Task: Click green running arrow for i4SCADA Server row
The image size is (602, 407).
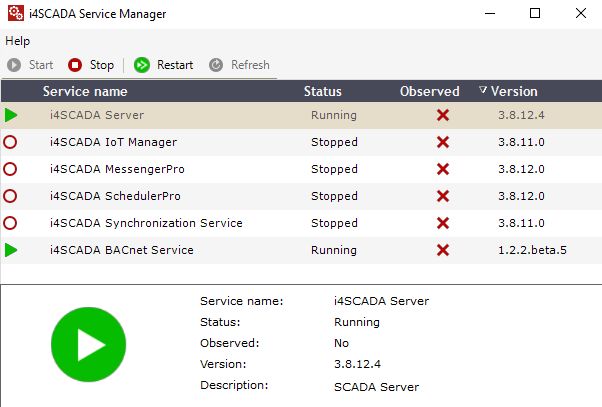Action: [11, 115]
